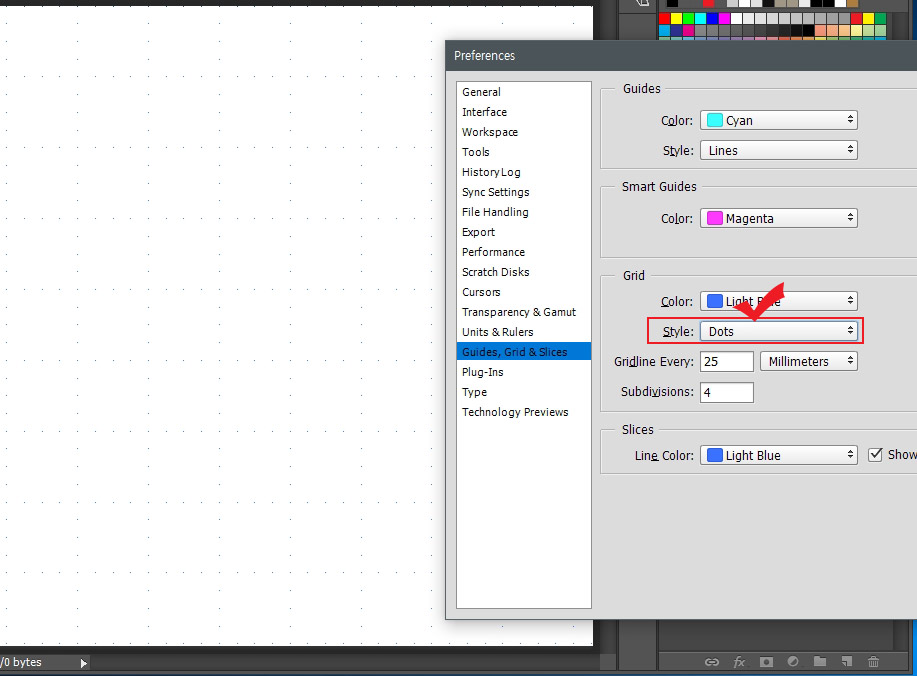Click the Gridline Every input field
This screenshot has height=676, width=917.
click(727, 361)
